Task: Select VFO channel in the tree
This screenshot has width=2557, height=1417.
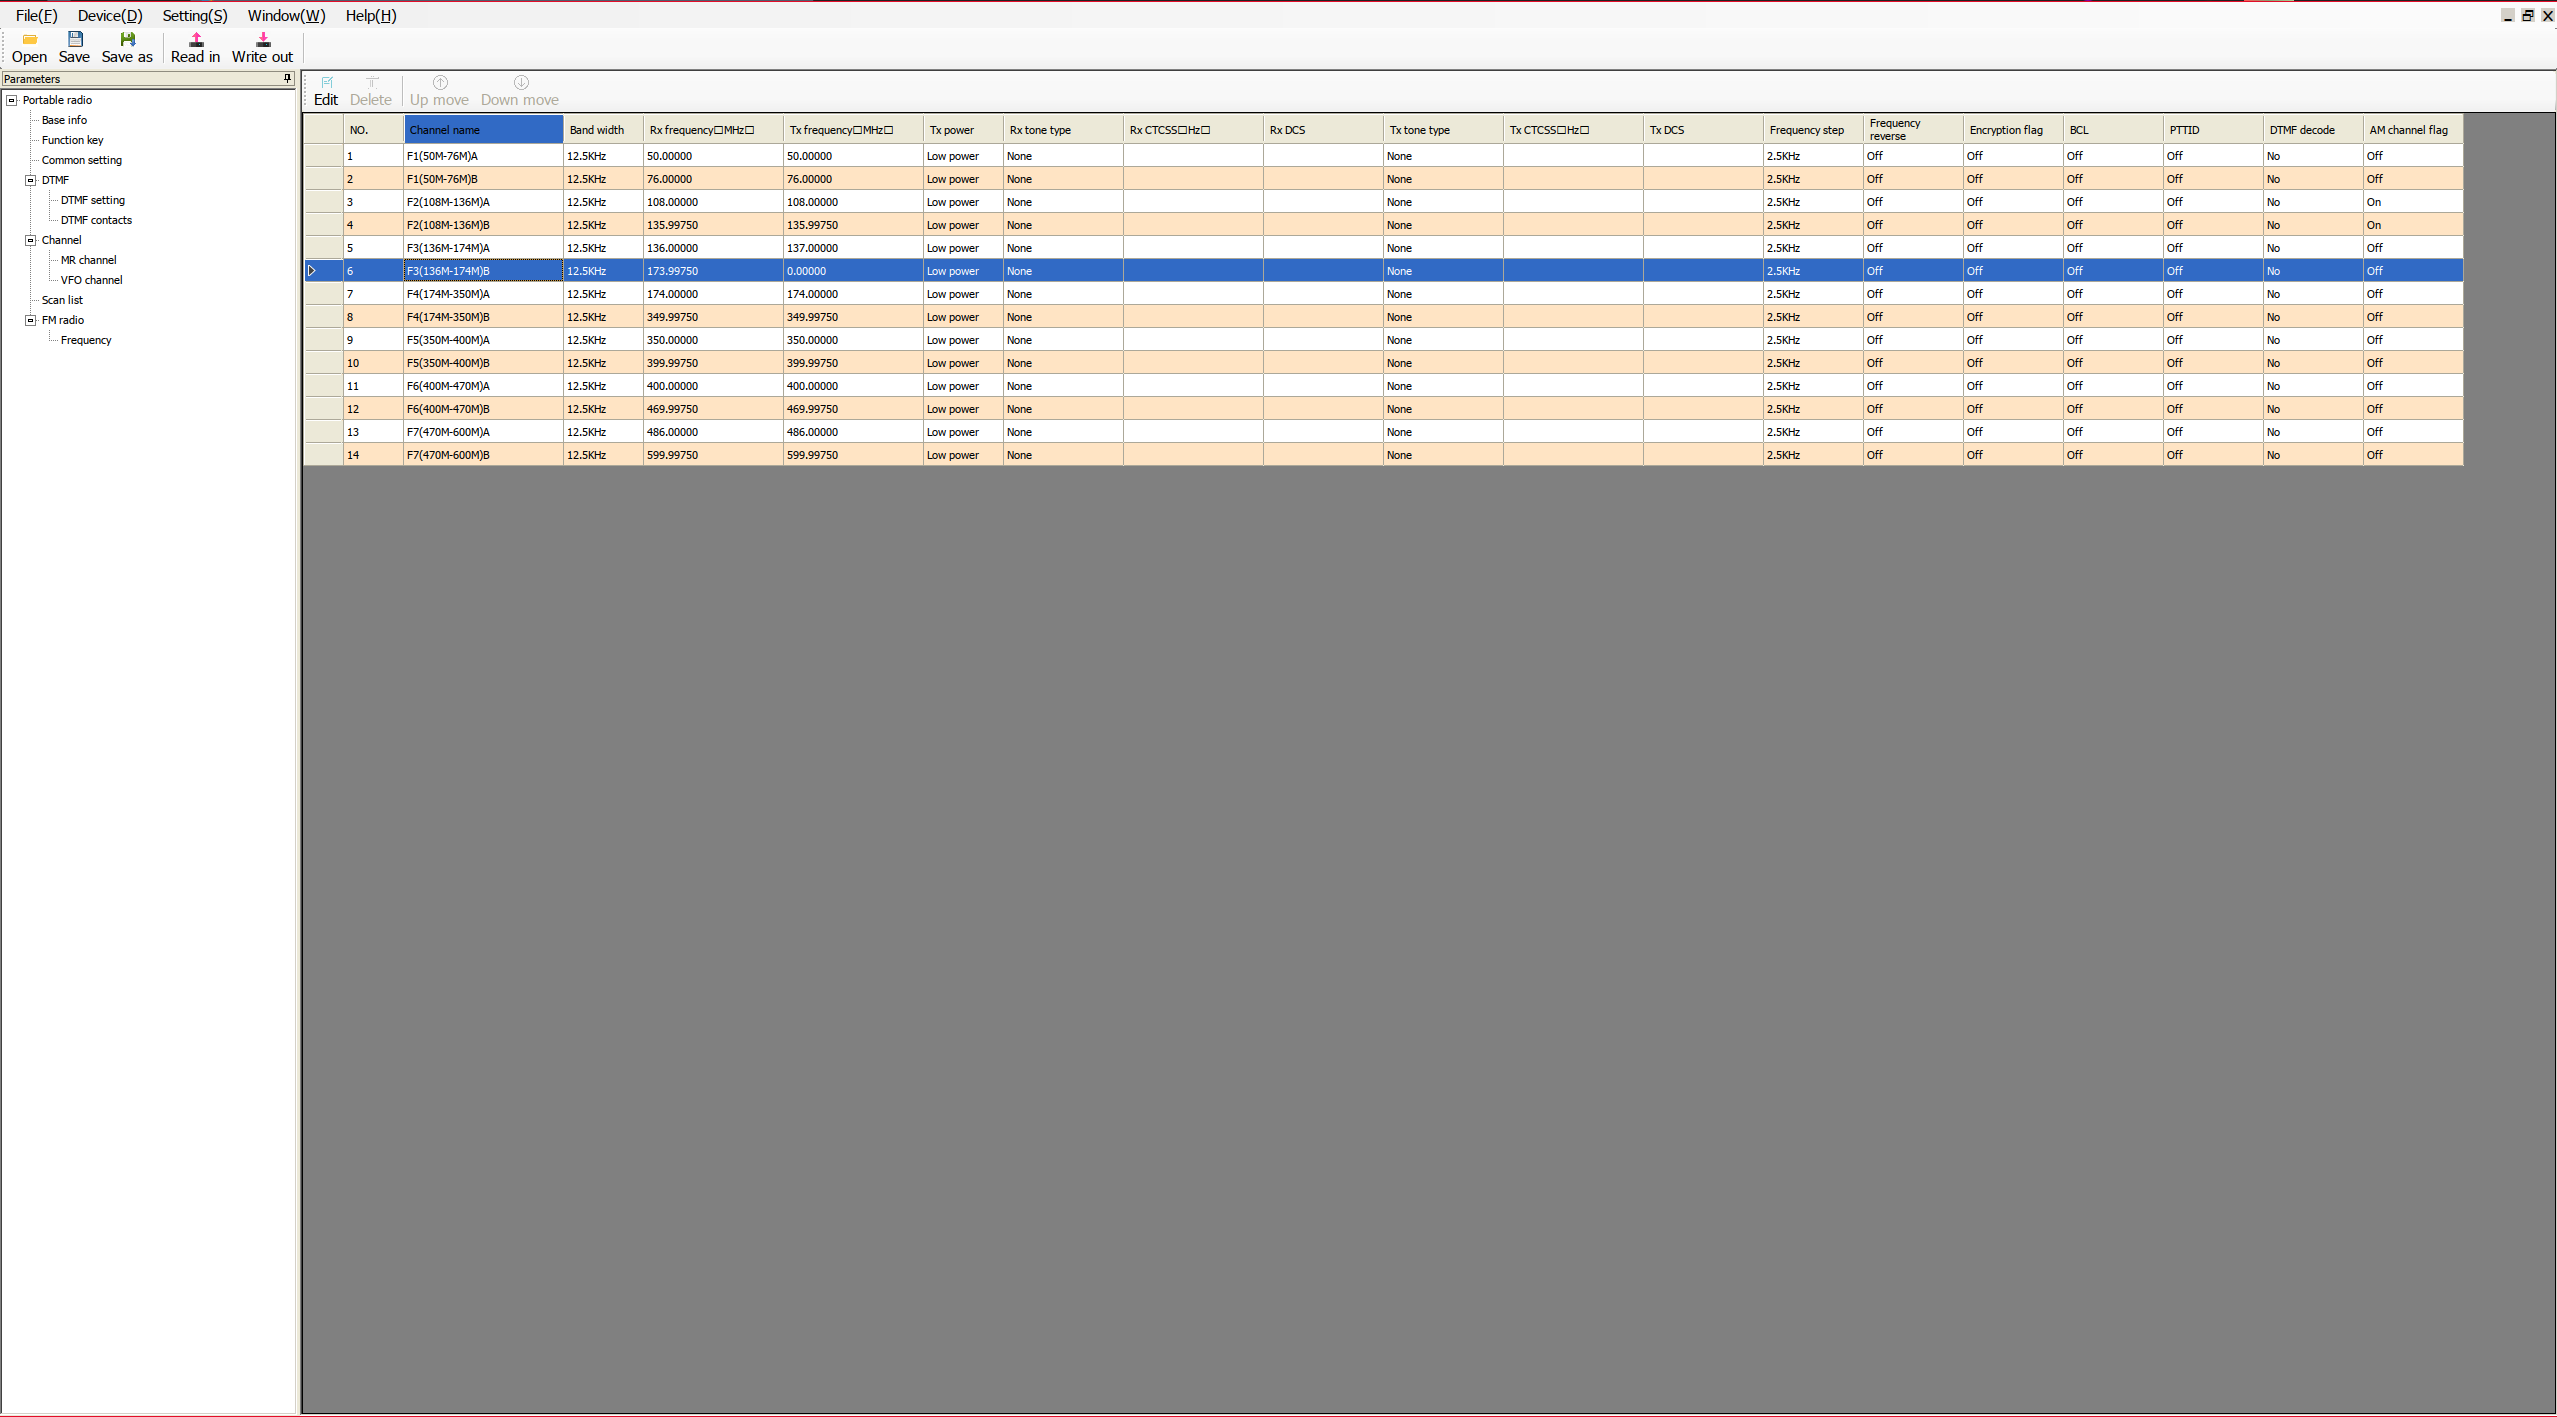Action: point(91,280)
